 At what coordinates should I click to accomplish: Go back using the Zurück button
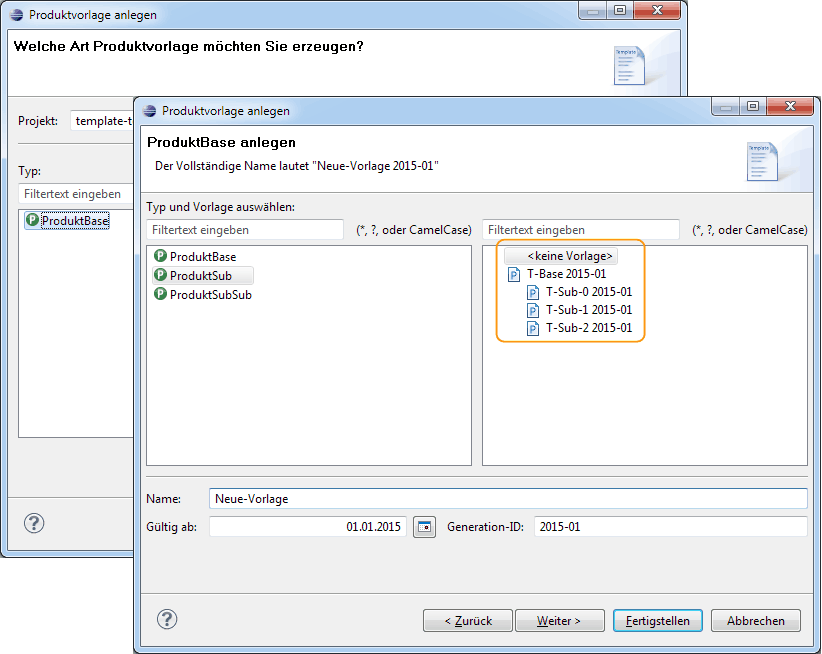pos(467,620)
